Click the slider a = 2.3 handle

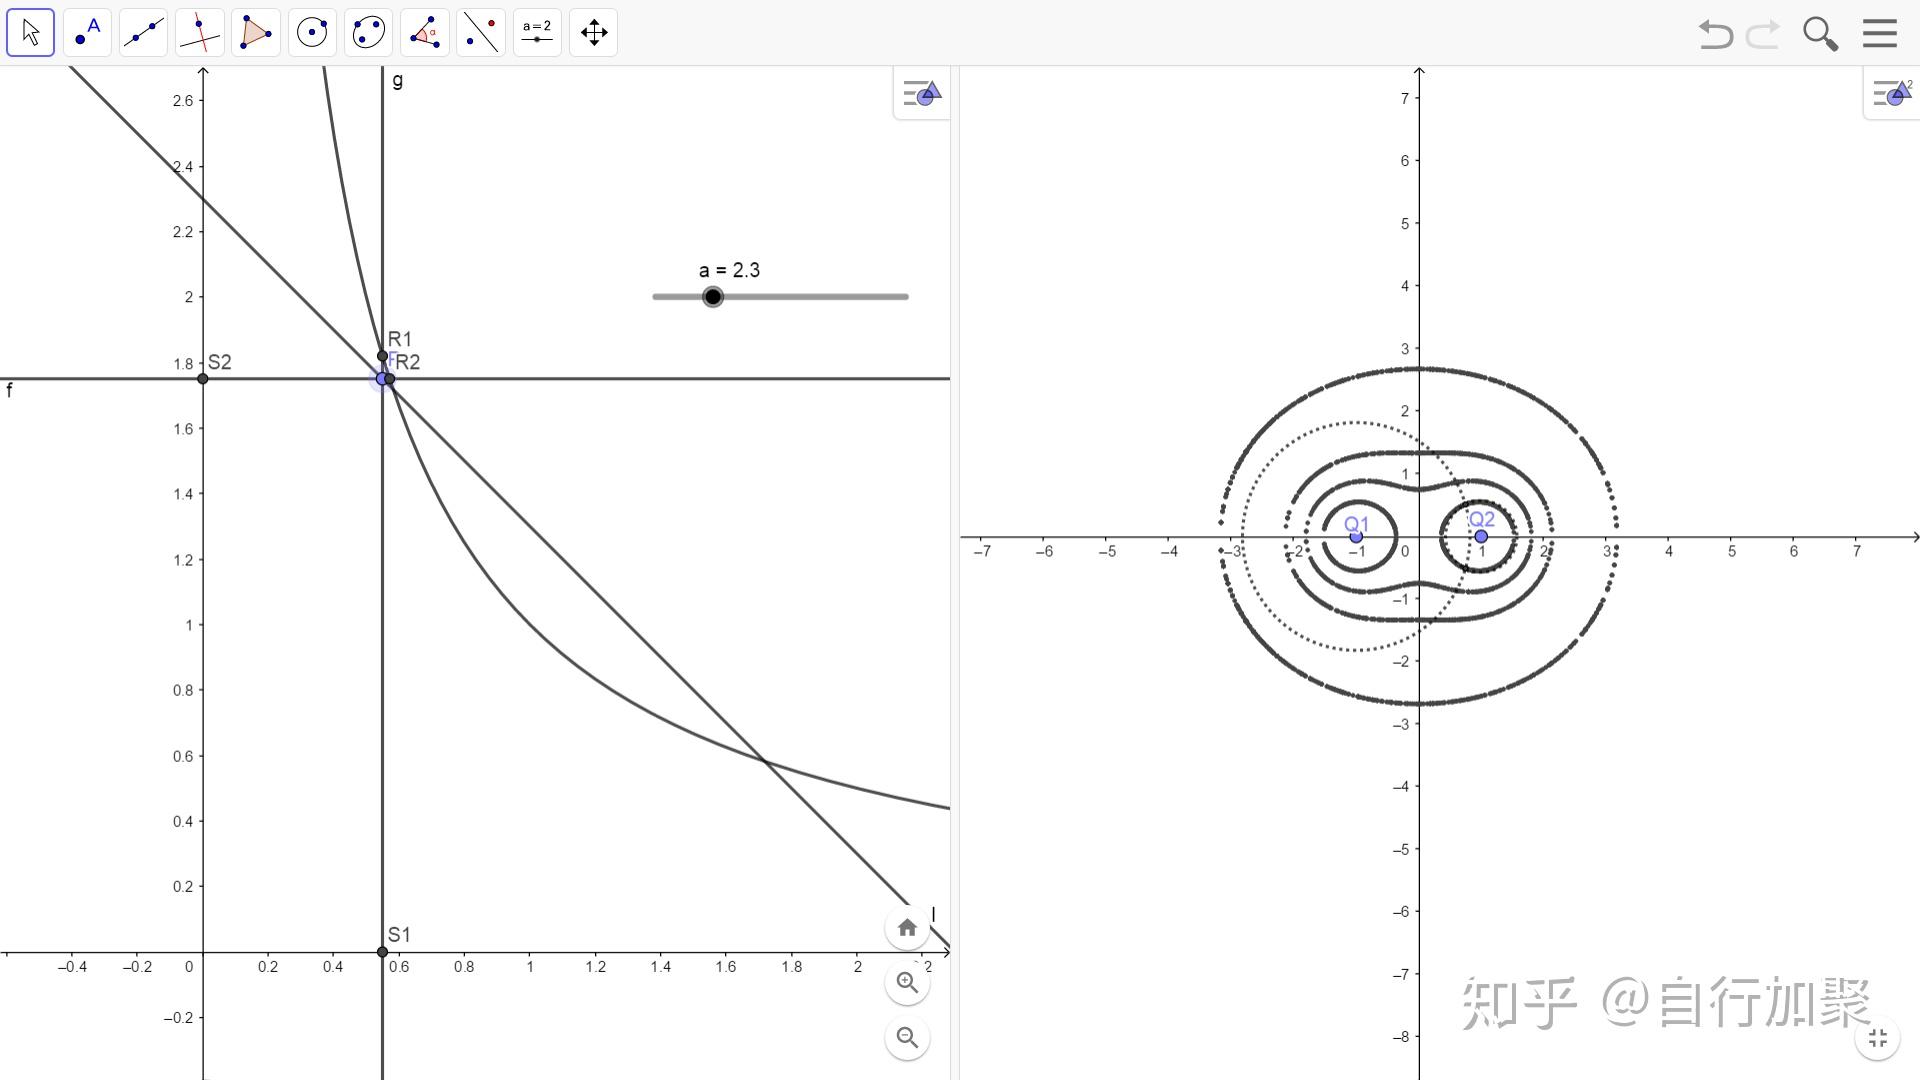tap(712, 297)
